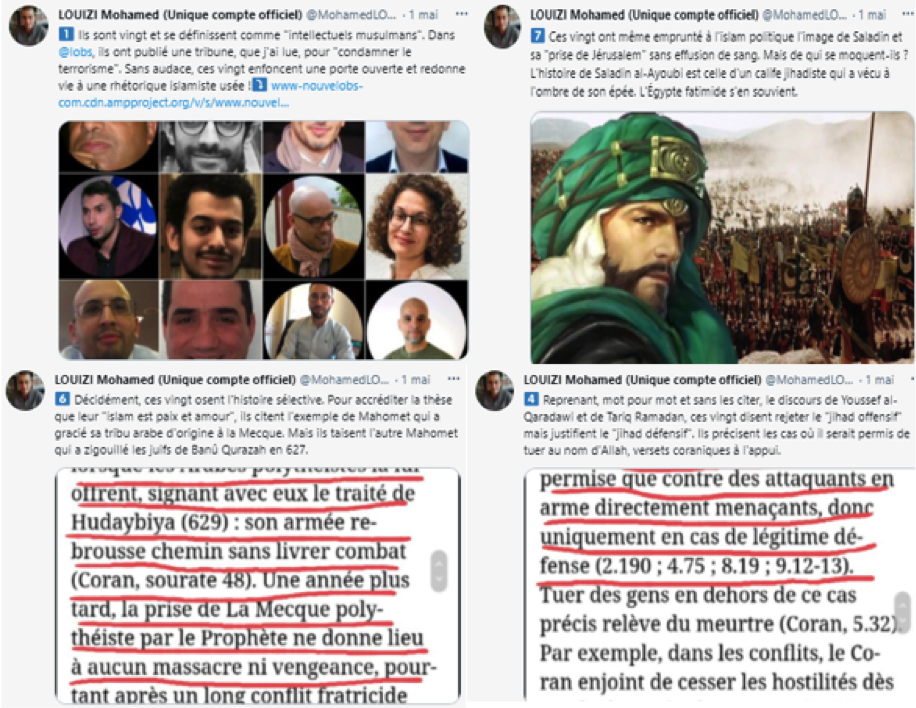Click profile avatar of tweet numbered 4

[495, 390]
